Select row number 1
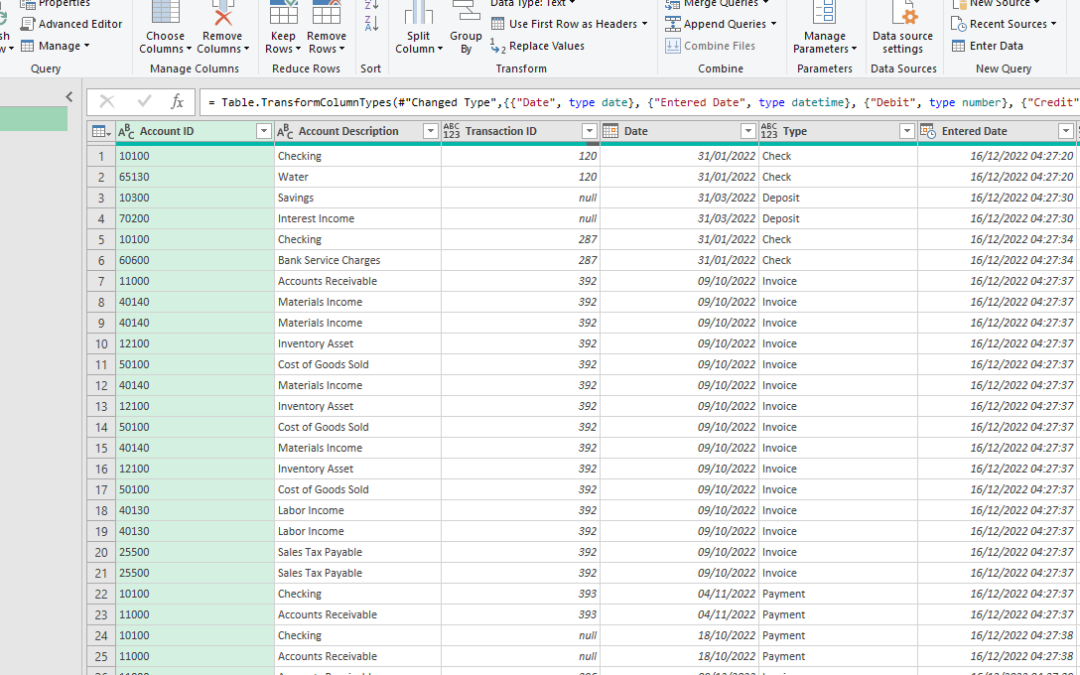 [101, 156]
